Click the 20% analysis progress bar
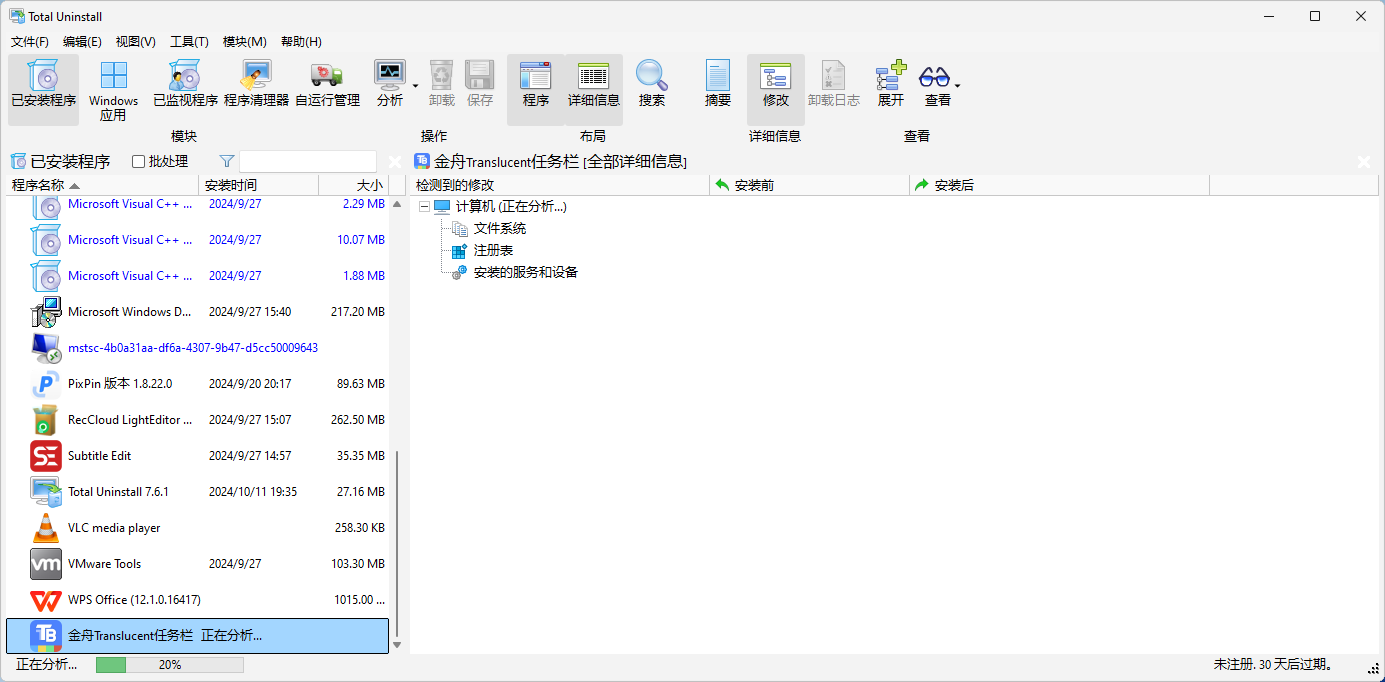The width and height of the screenshot is (1385, 682). [169, 665]
